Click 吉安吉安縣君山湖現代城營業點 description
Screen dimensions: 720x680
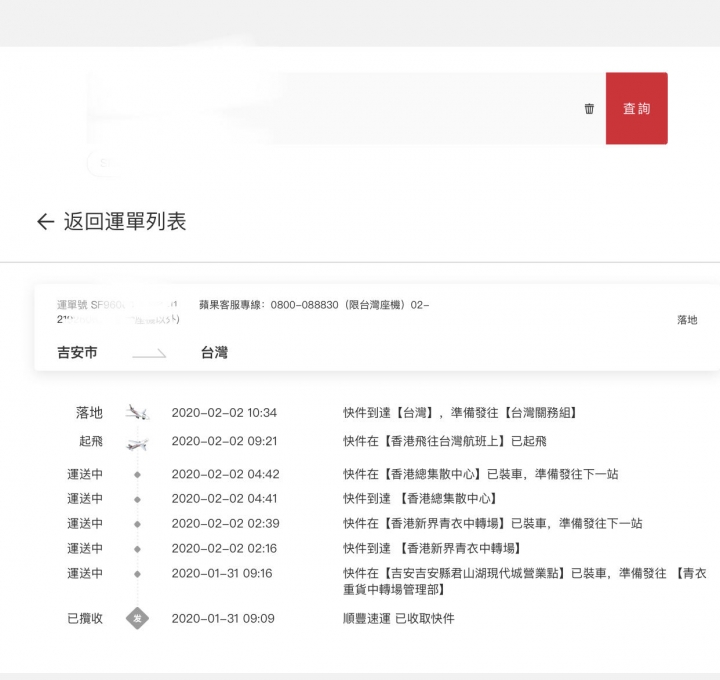tap(525, 581)
